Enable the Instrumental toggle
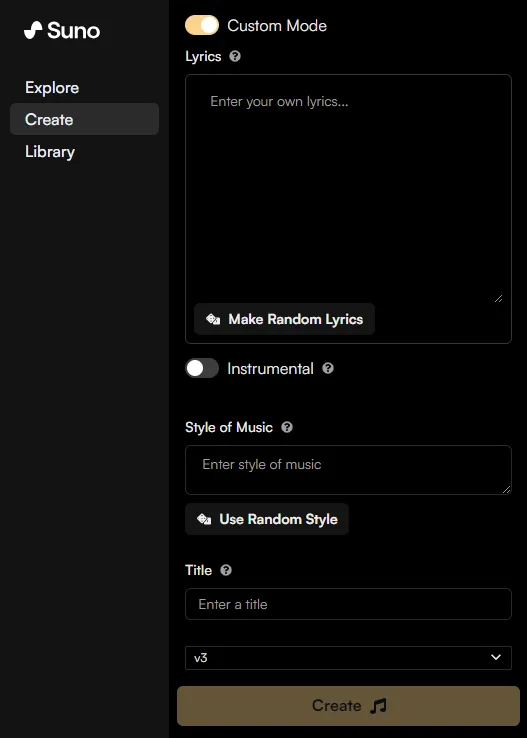The width and height of the screenshot is (527, 738). tap(202, 368)
